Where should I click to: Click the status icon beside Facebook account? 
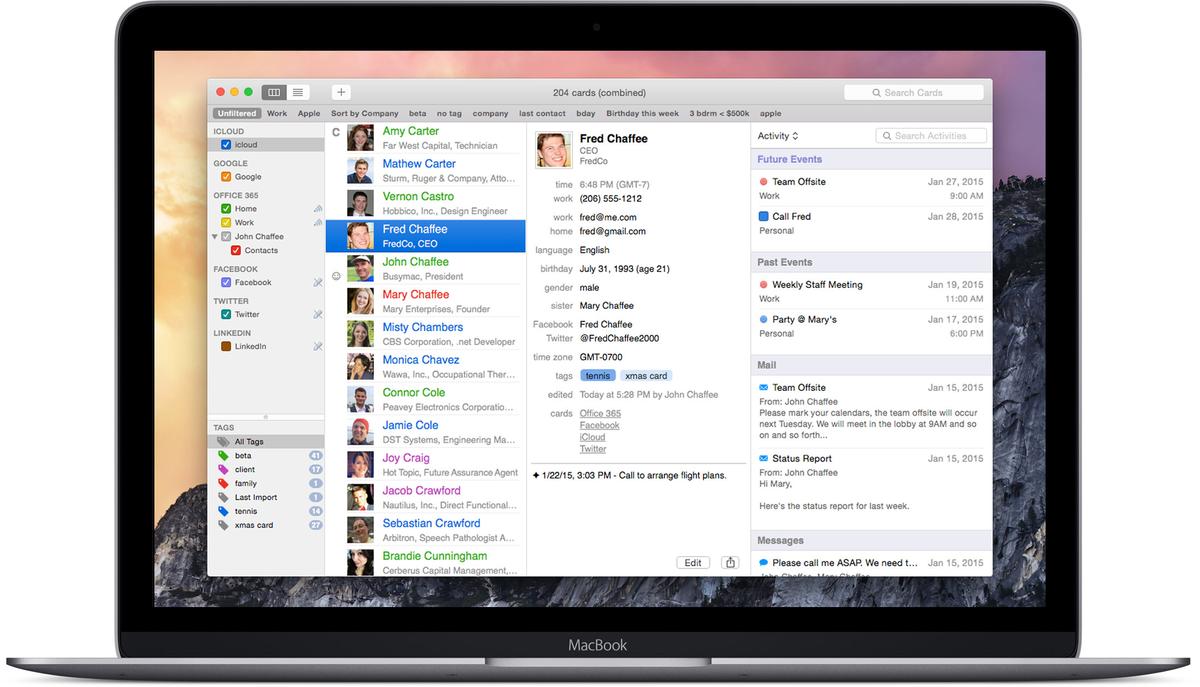[318, 282]
